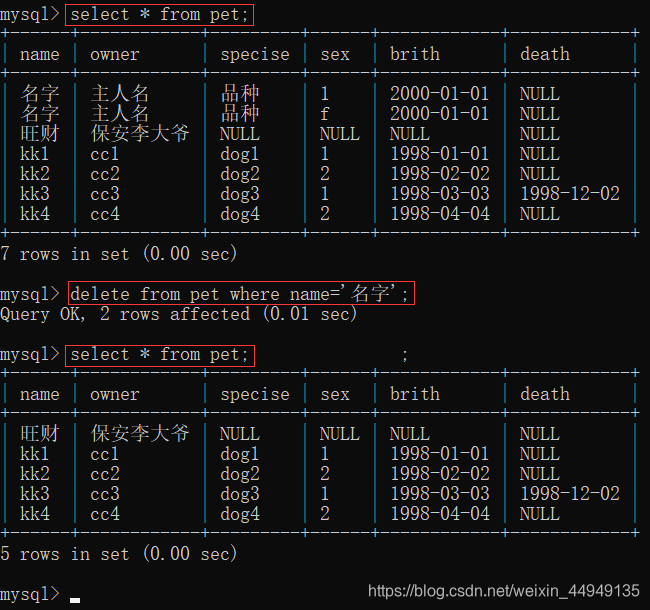650x610 pixels.
Task: Click 名字 in the row whose sex is 1
Action: (x=40, y=94)
